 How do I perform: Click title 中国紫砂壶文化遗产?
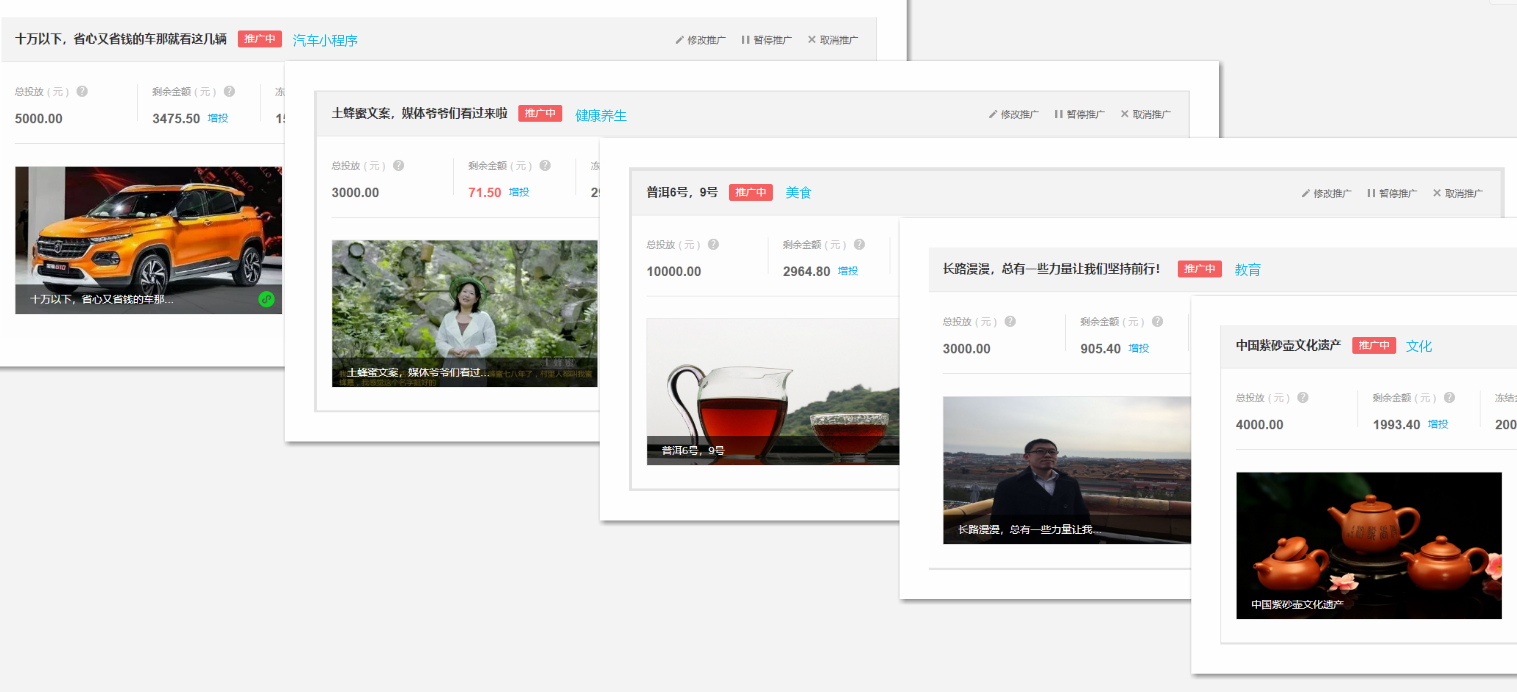coord(1288,345)
